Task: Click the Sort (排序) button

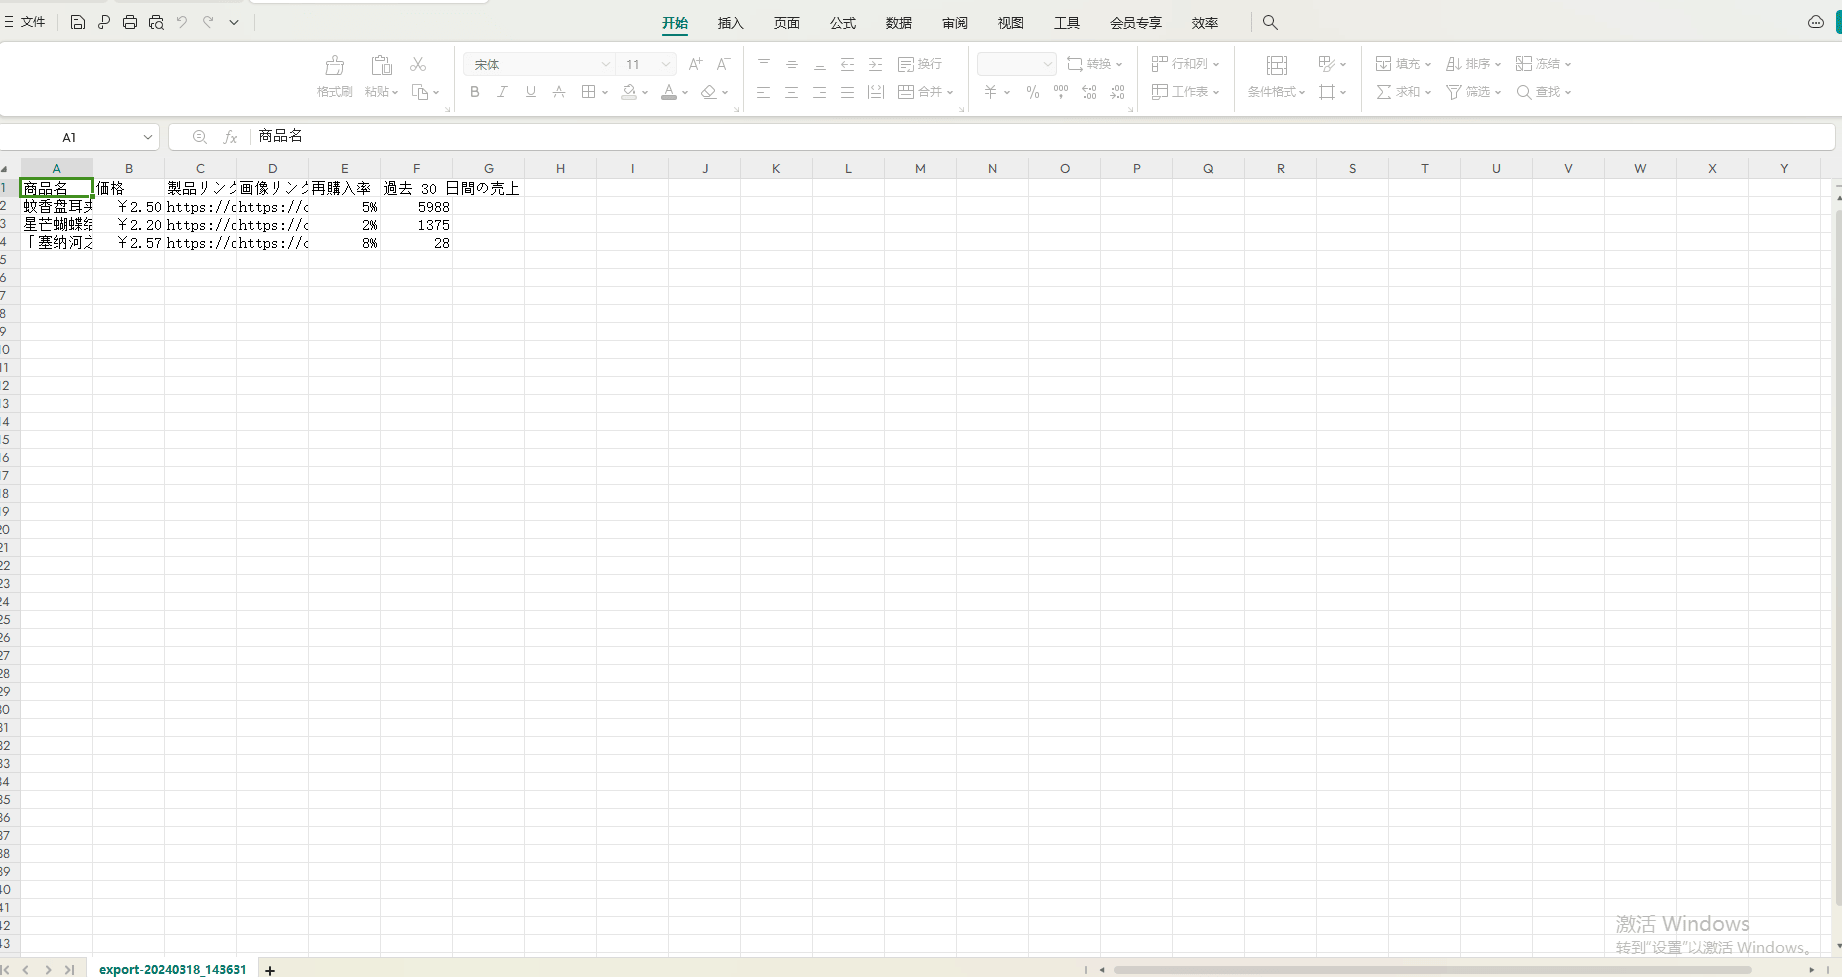Action: pyautogui.click(x=1474, y=64)
